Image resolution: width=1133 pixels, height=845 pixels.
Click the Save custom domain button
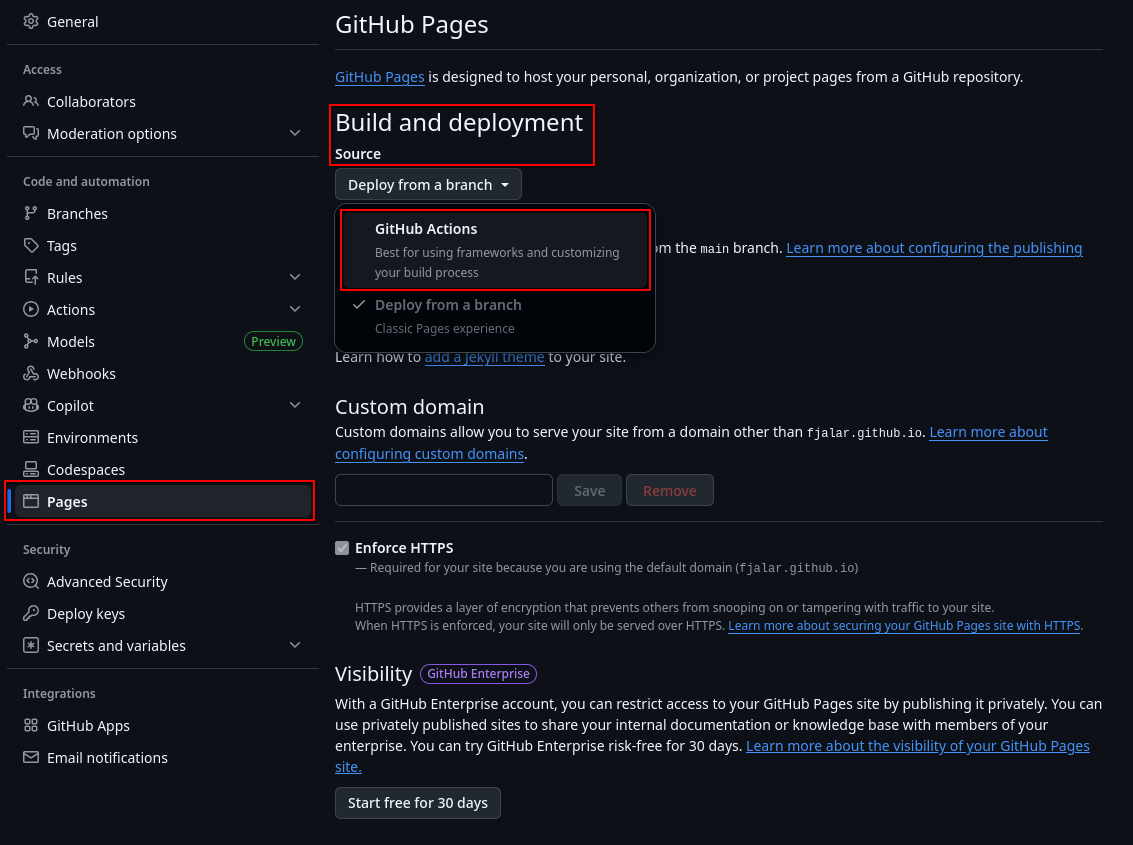[589, 490]
